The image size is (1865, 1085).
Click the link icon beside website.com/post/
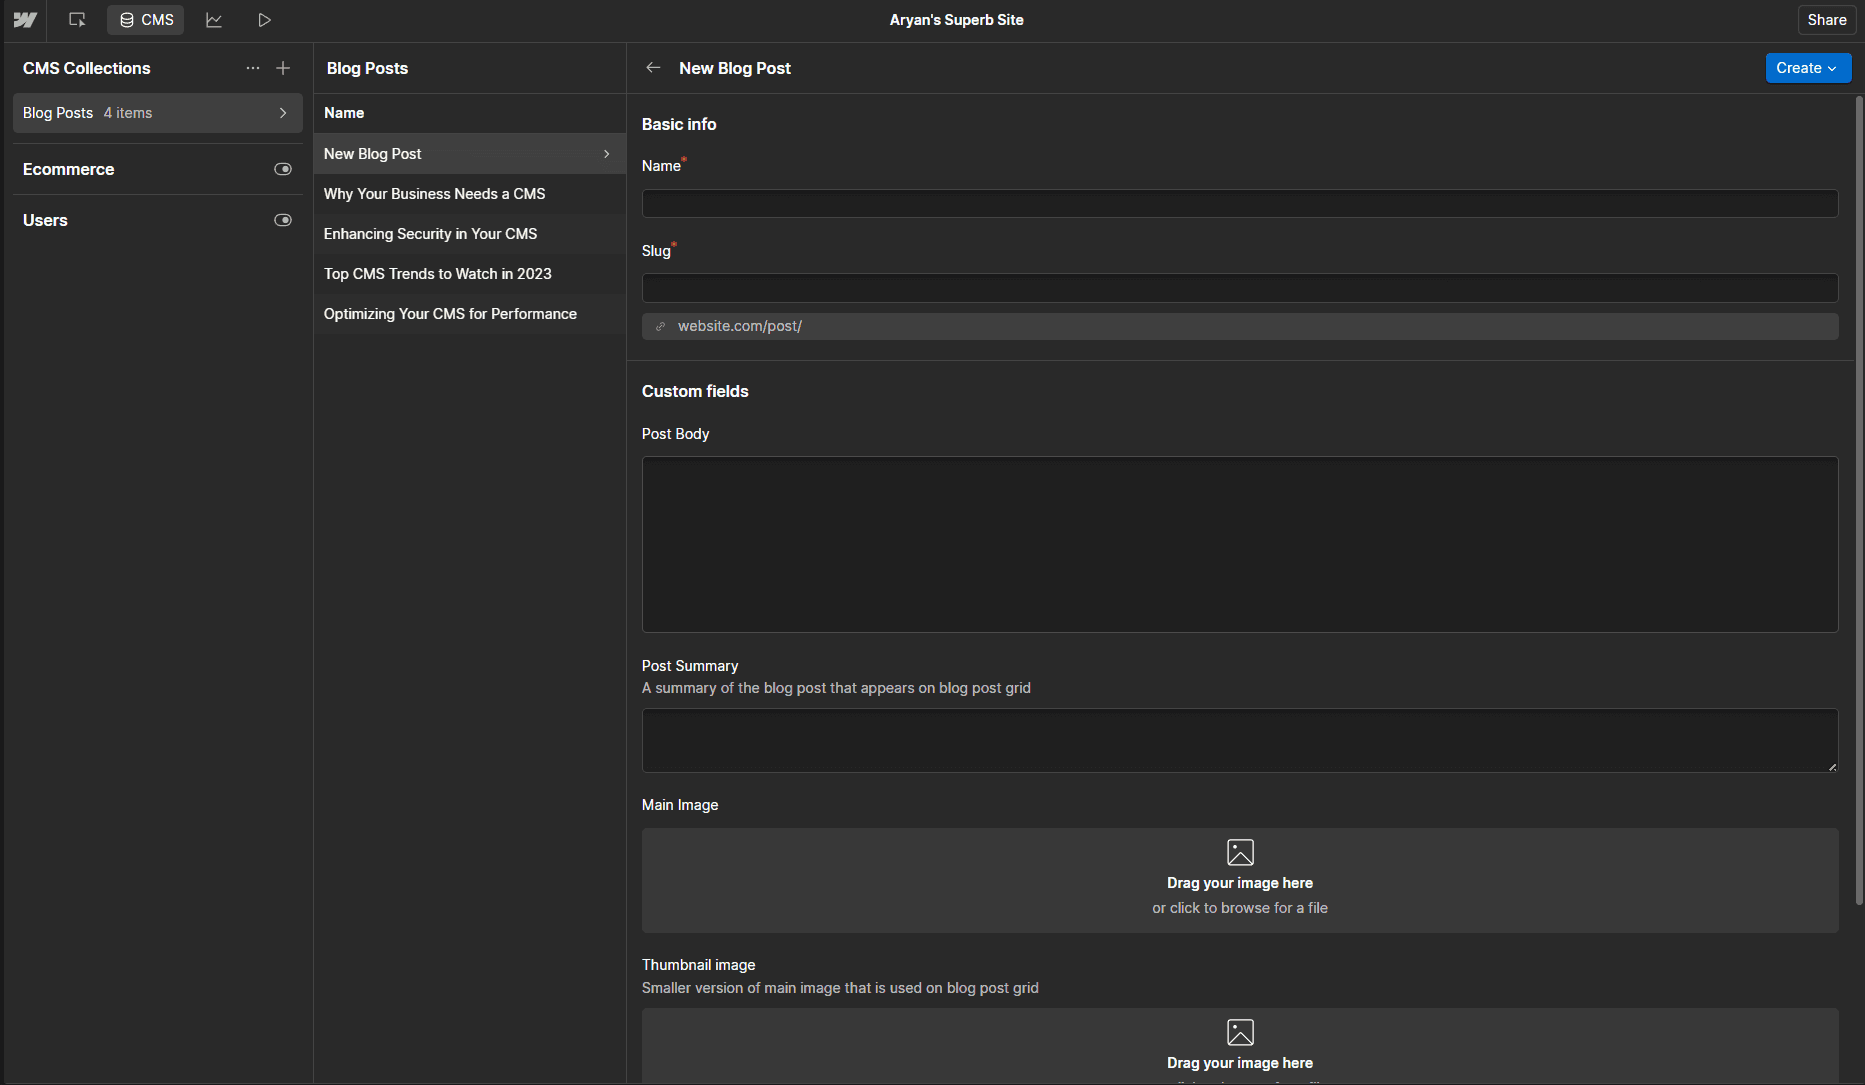pos(660,326)
